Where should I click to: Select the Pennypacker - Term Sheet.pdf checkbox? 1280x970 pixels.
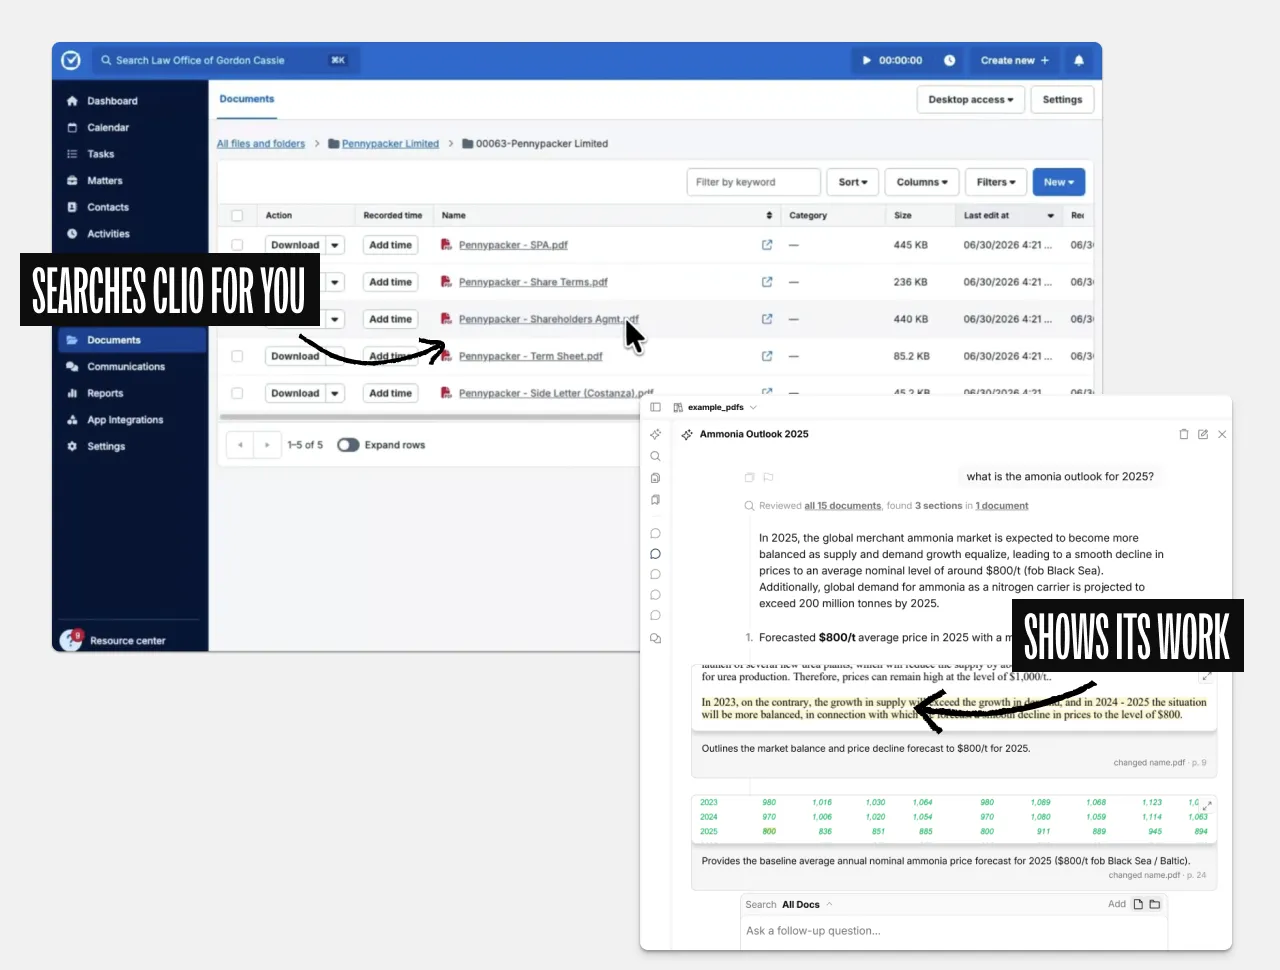pyautogui.click(x=237, y=356)
